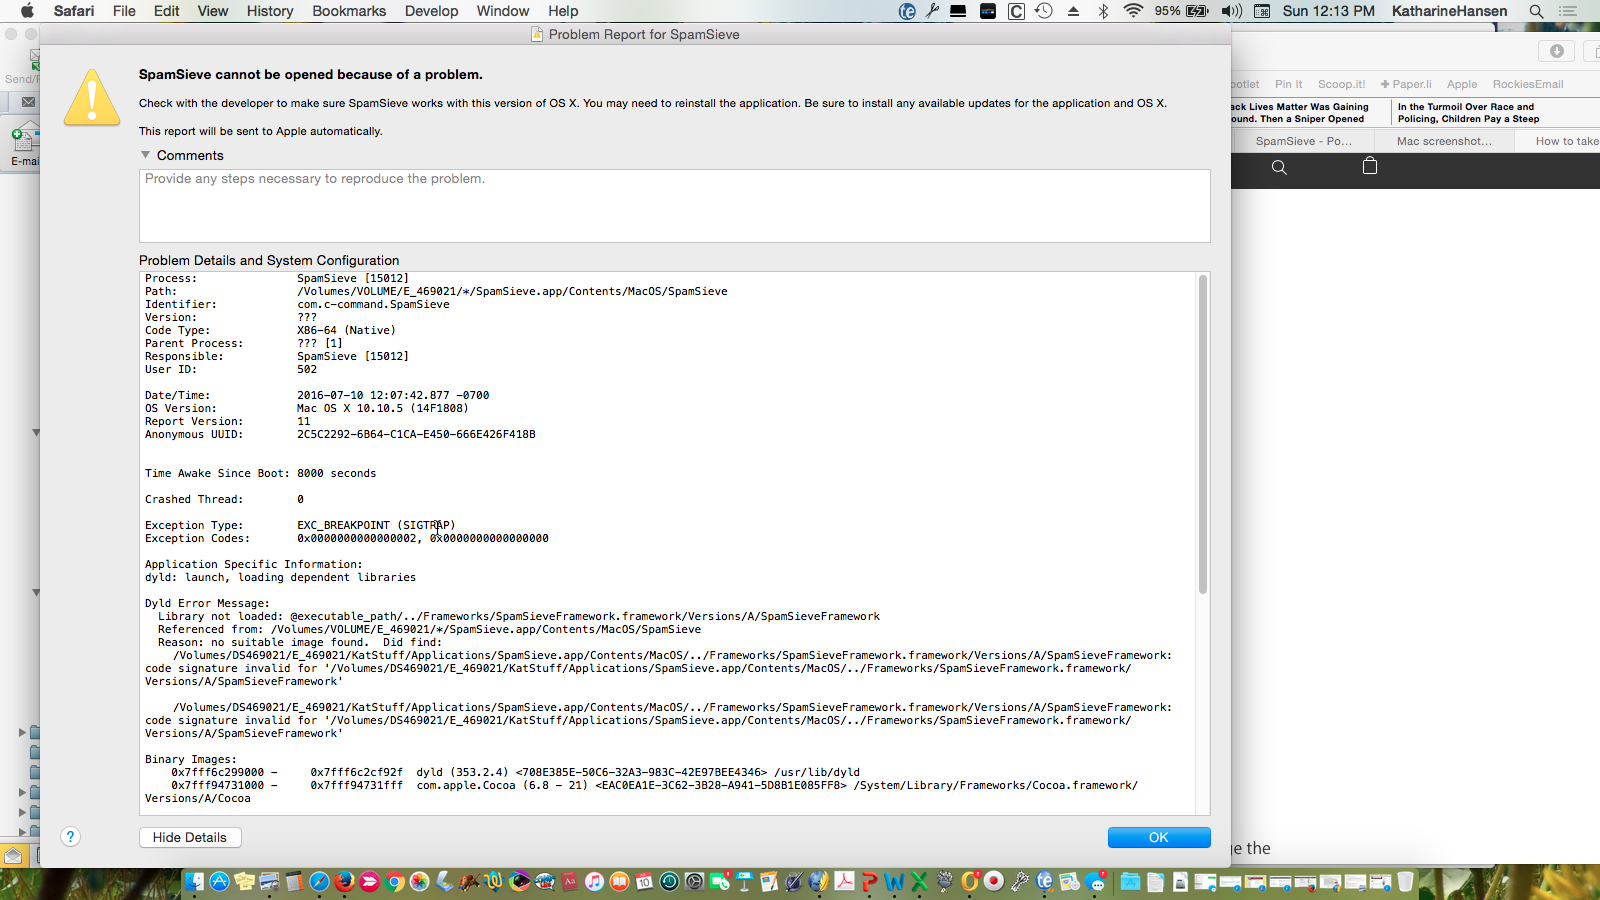Click the warning triangle icon in report
This screenshot has height=900, width=1600.
tap(92, 97)
